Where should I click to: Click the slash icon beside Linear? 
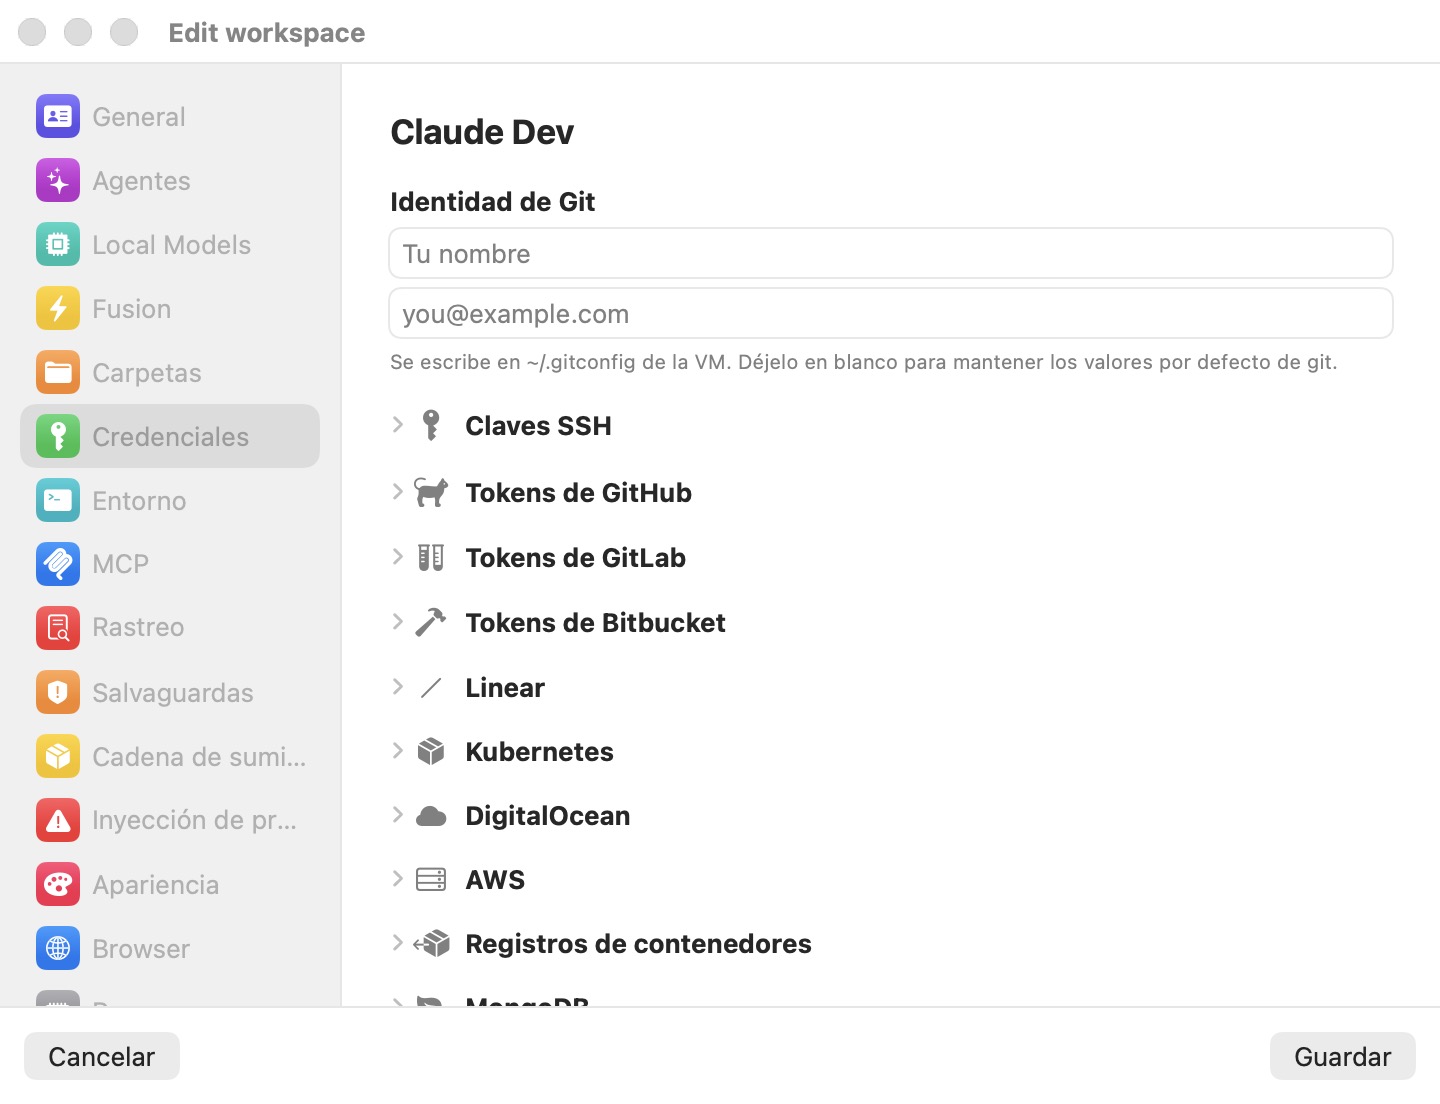(x=431, y=687)
